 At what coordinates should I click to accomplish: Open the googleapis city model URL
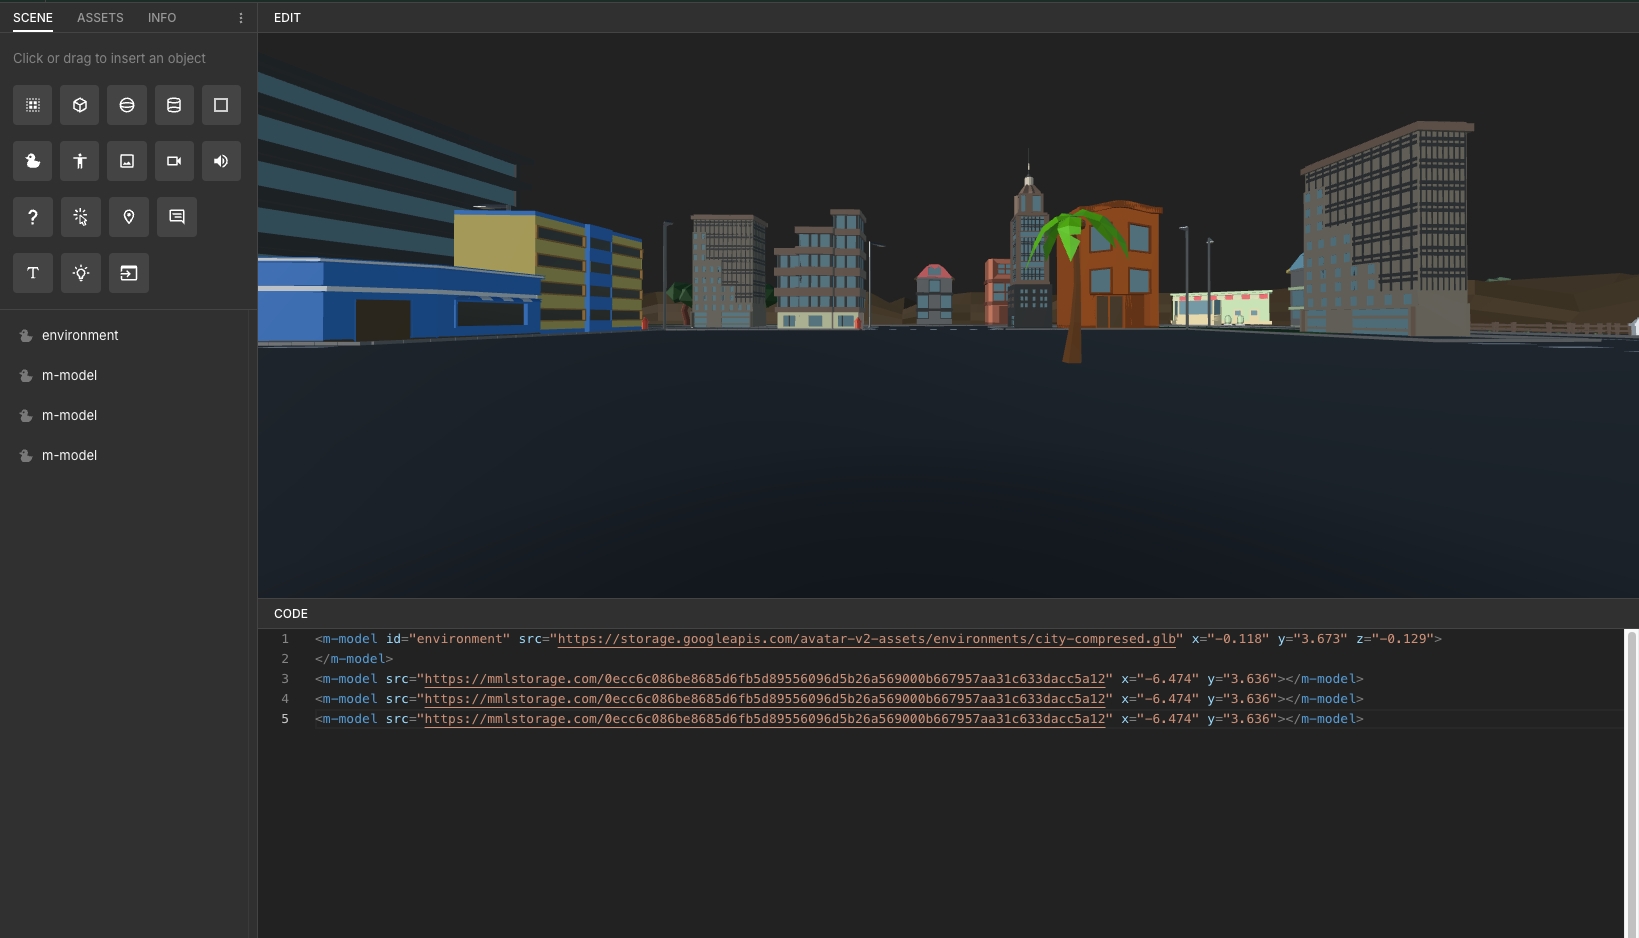[866, 639]
